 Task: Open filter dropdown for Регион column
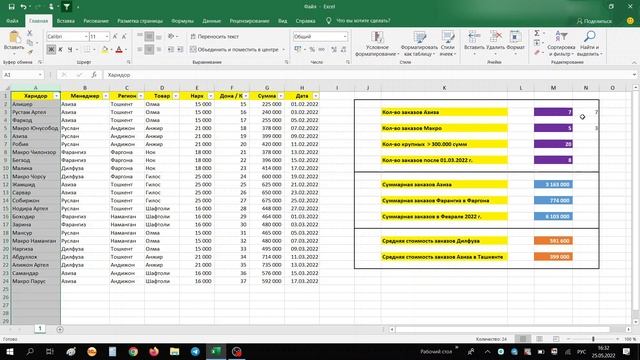[x=140, y=96]
